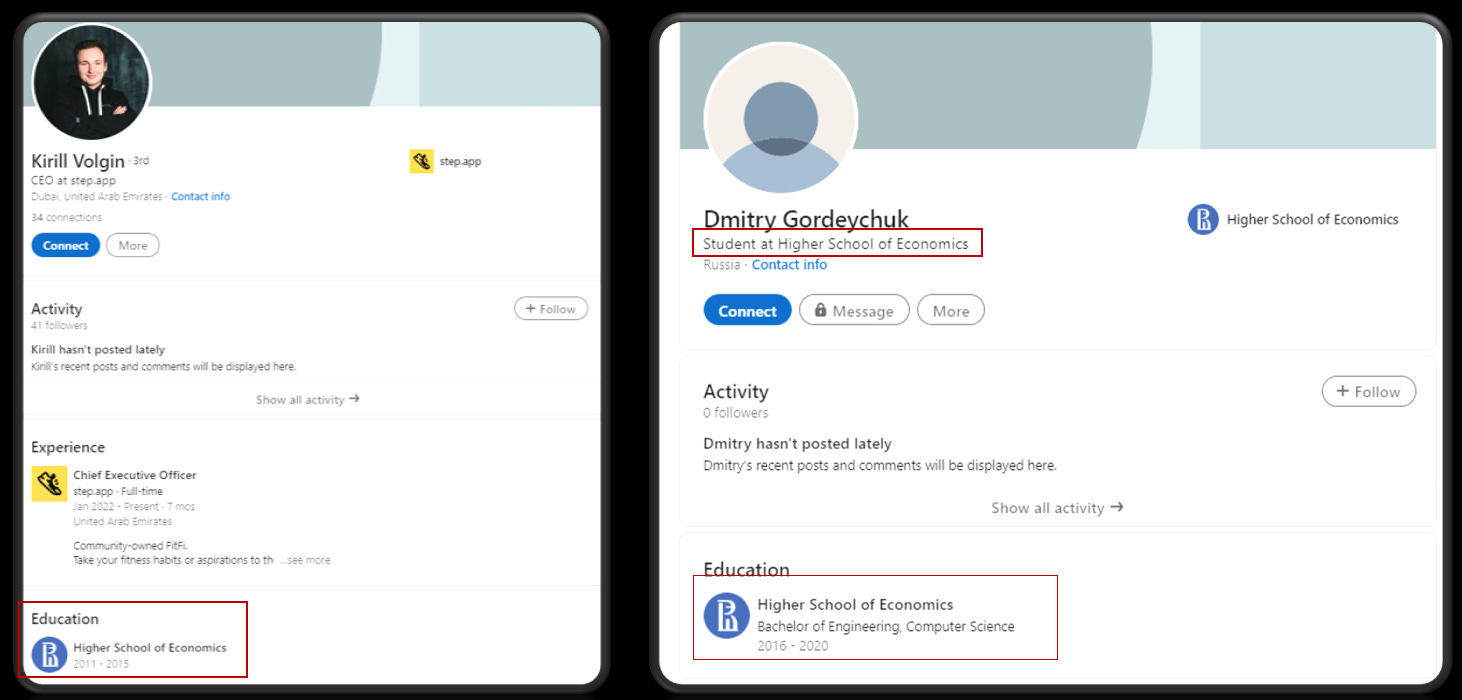Click 'Bachelor of Engineering, Computer Science' text
The width and height of the screenshot is (1462, 700).
pyautogui.click(x=885, y=627)
